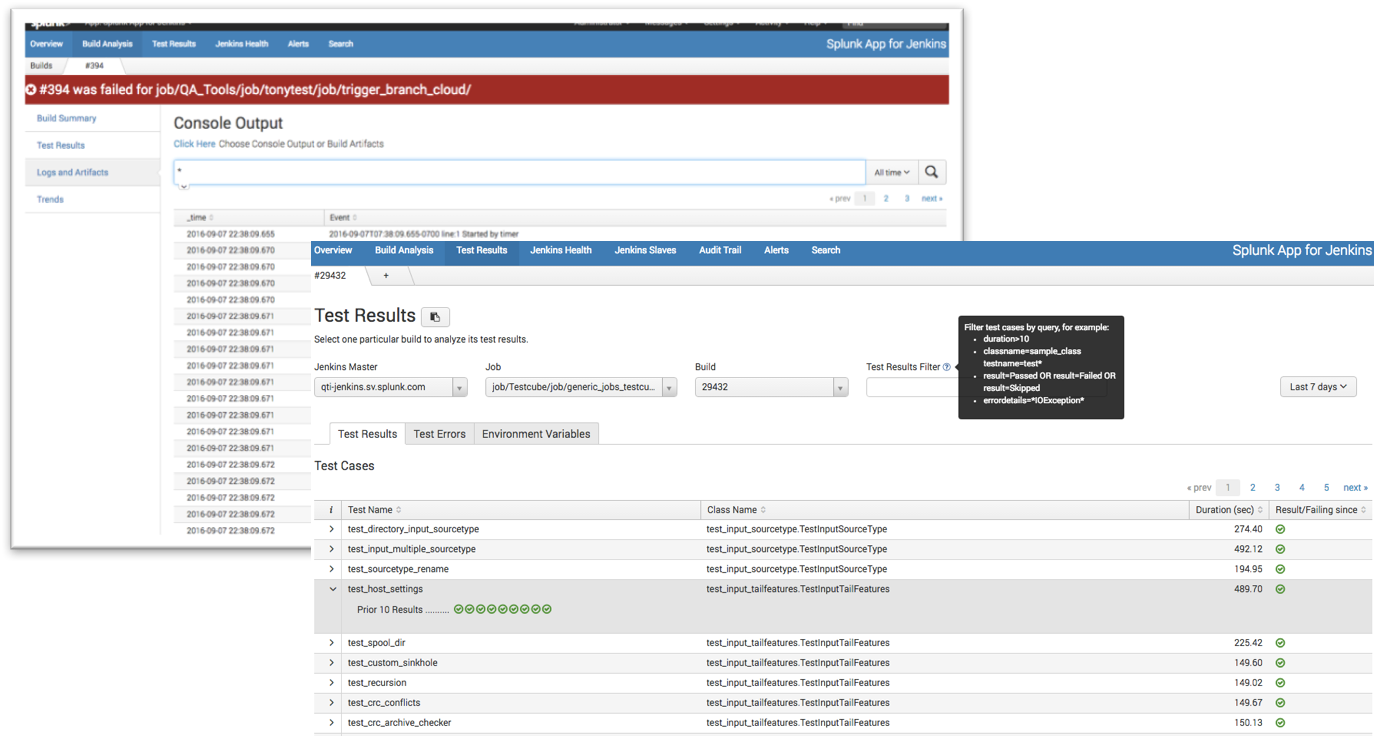This screenshot has height=736, width=1374.
Task: Open the Last 7 days time picker
Action: click(1318, 387)
